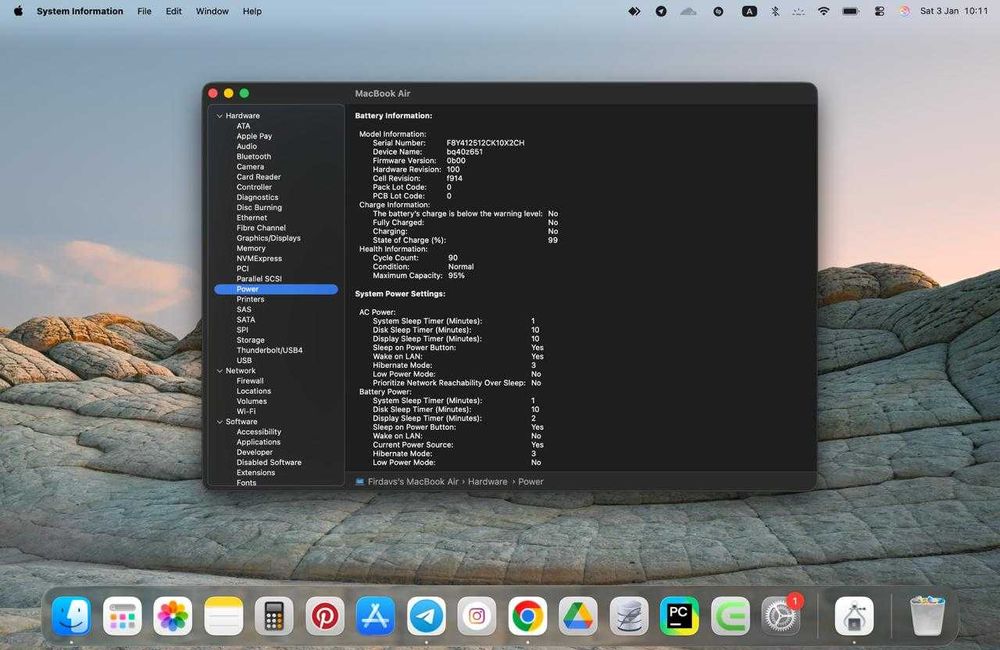Open System Settings with badge in Dock
1000x650 pixels.
781,616
